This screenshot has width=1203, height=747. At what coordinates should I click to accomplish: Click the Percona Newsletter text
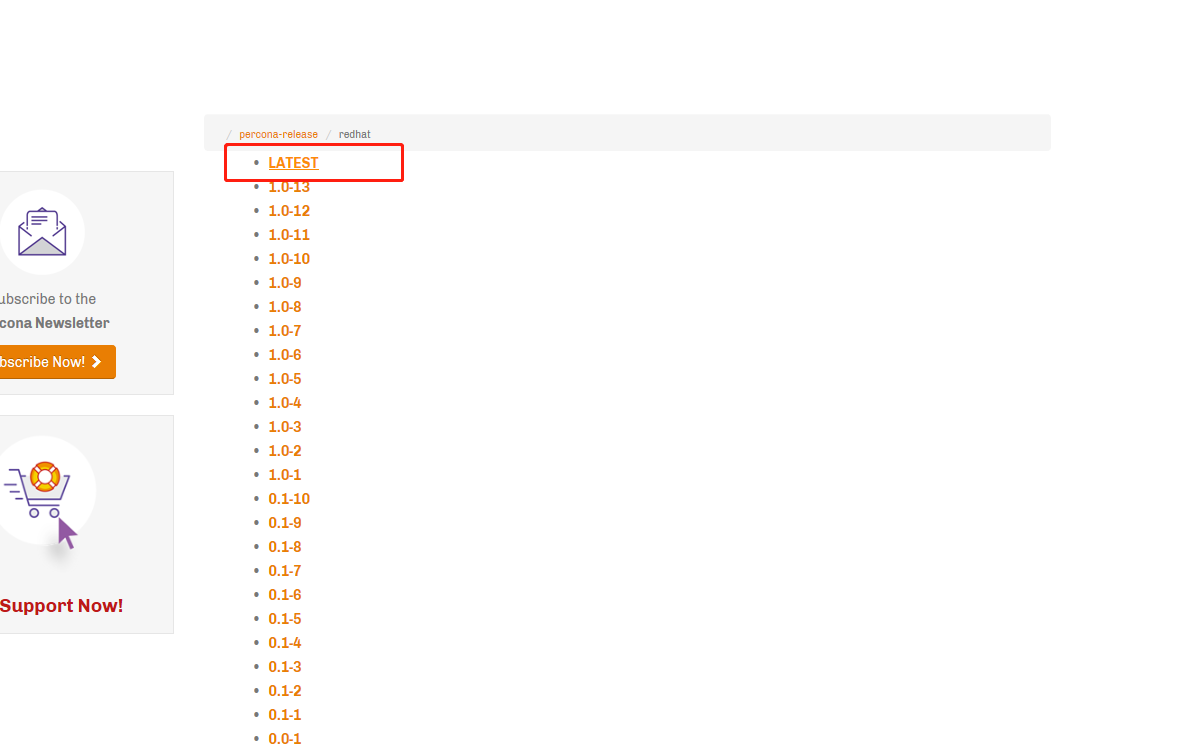point(54,323)
